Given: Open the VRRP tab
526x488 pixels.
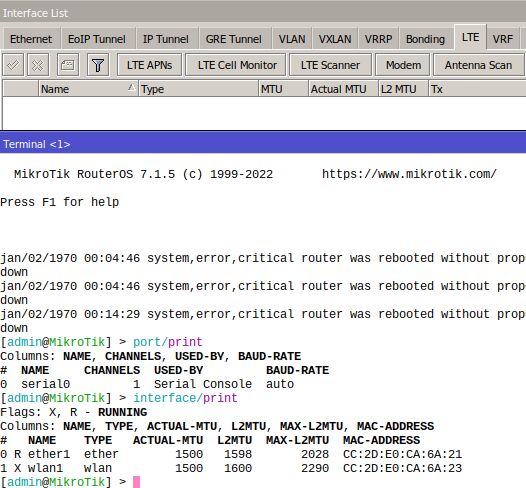Looking at the screenshot, I should tap(378, 39).
